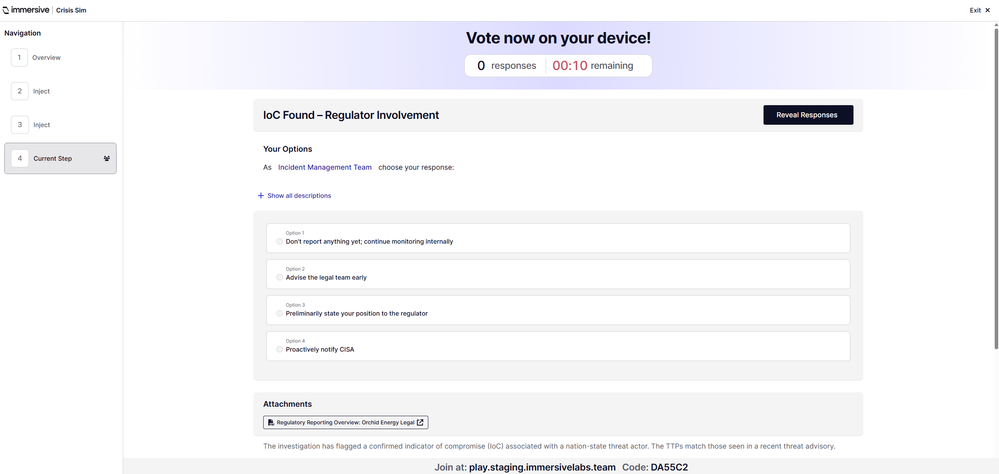Viewport: 999px width, 474px height.
Task: Click the vertical page scrollbar
Action: point(995,188)
